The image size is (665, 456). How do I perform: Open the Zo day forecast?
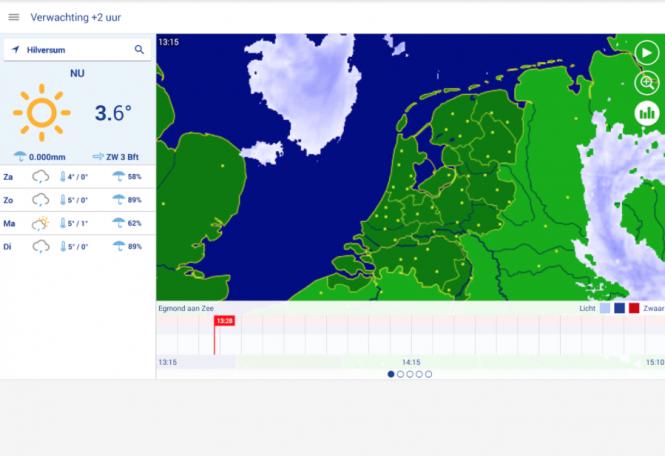pyautogui.click(x=78, y=200)
